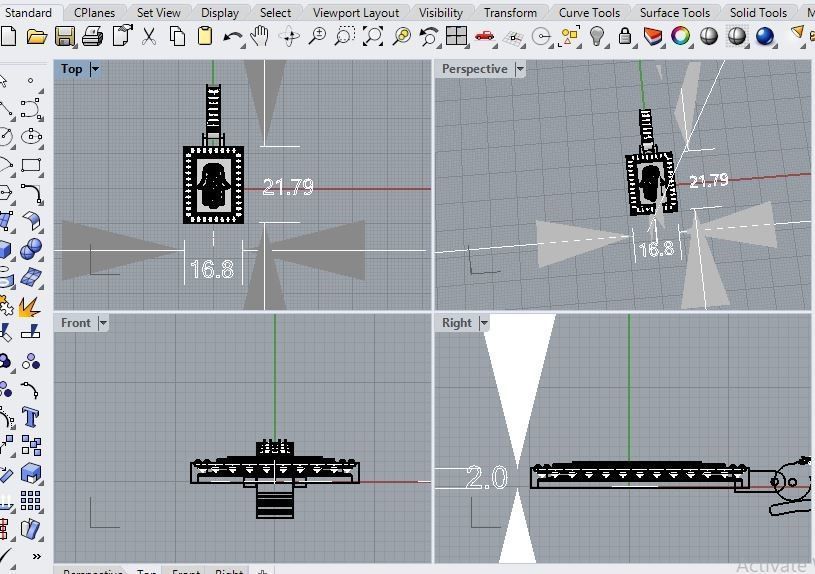The image size is (815, 574).
Task: Select the 2.0 dimension in Right viewport
Action: coord(487,477)
